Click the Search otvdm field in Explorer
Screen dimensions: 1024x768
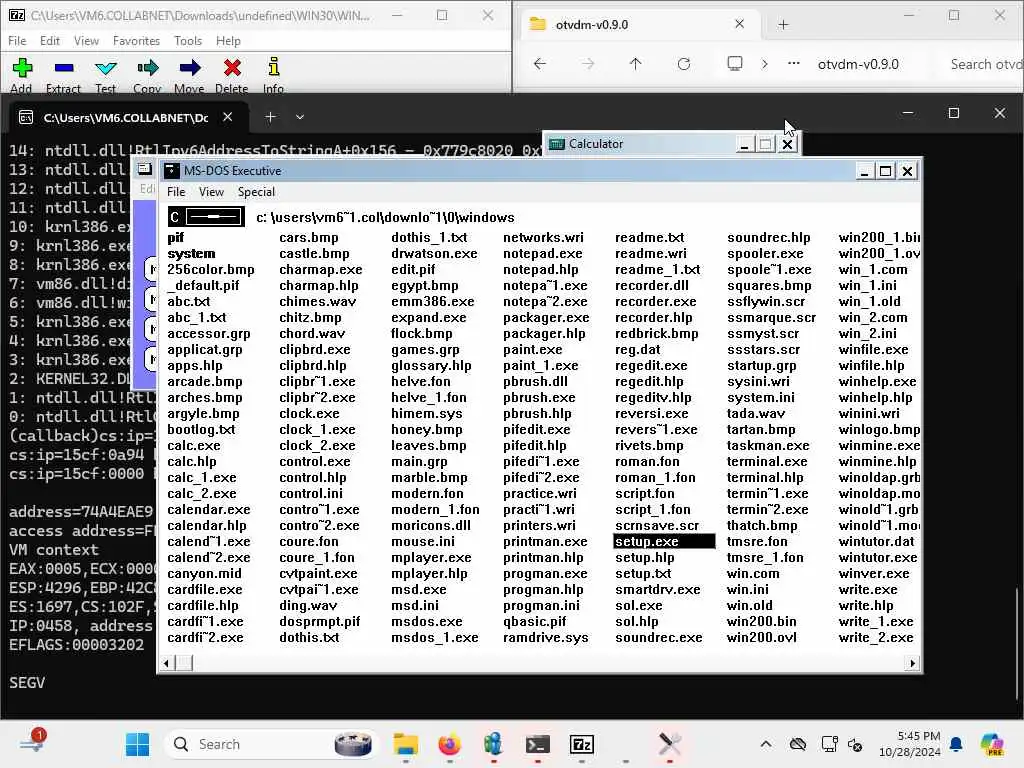coord(985,64)
